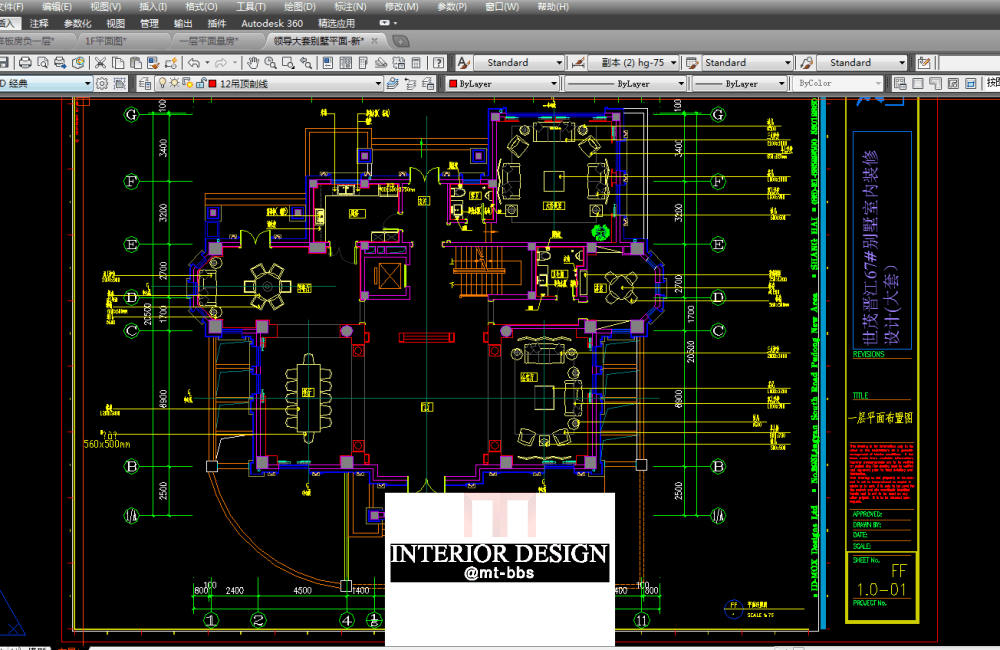
Task: Switch to the 1F平面图 drawing tab
Action: click(106, 41)
